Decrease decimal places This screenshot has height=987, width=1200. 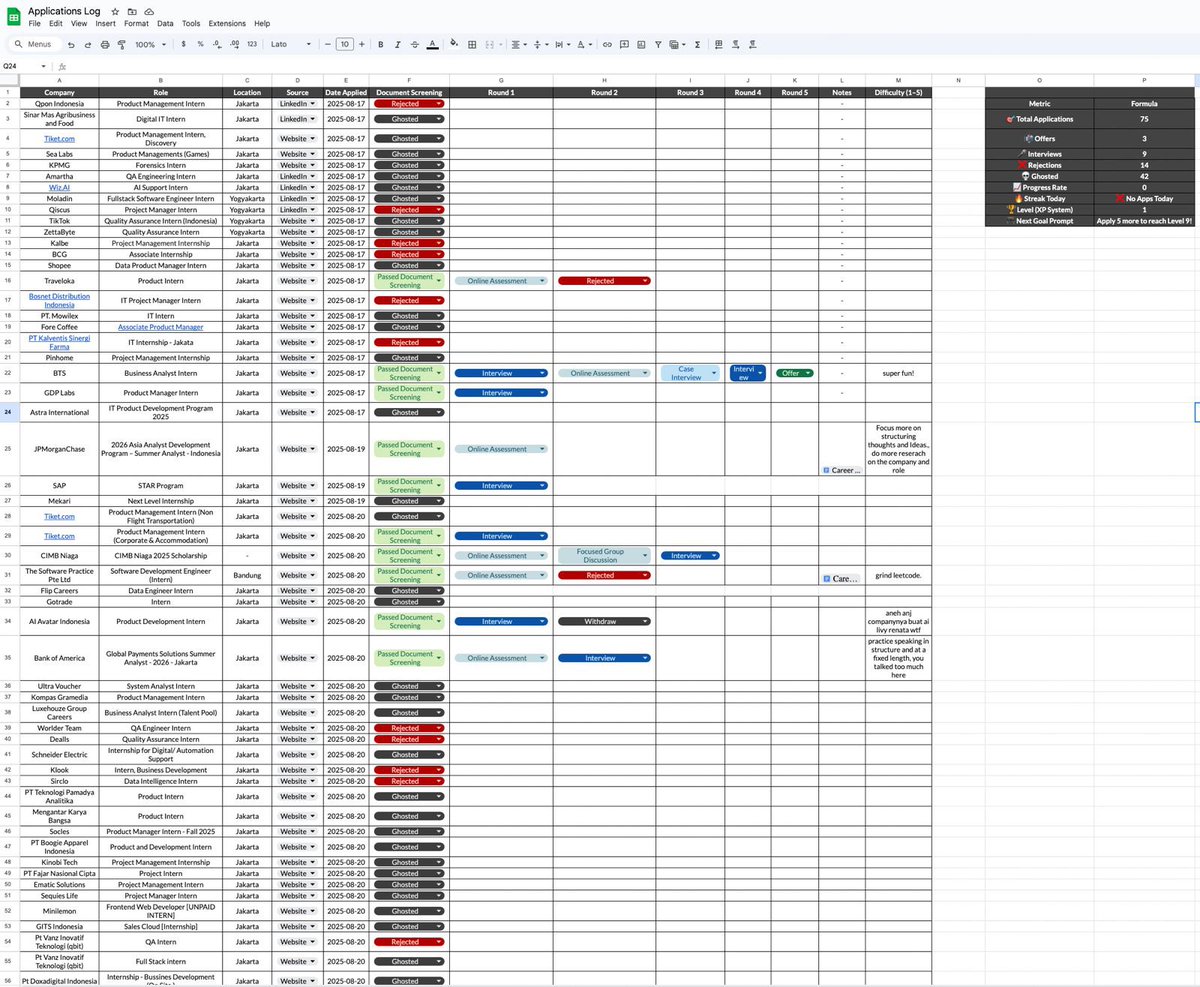click(217, 45)
